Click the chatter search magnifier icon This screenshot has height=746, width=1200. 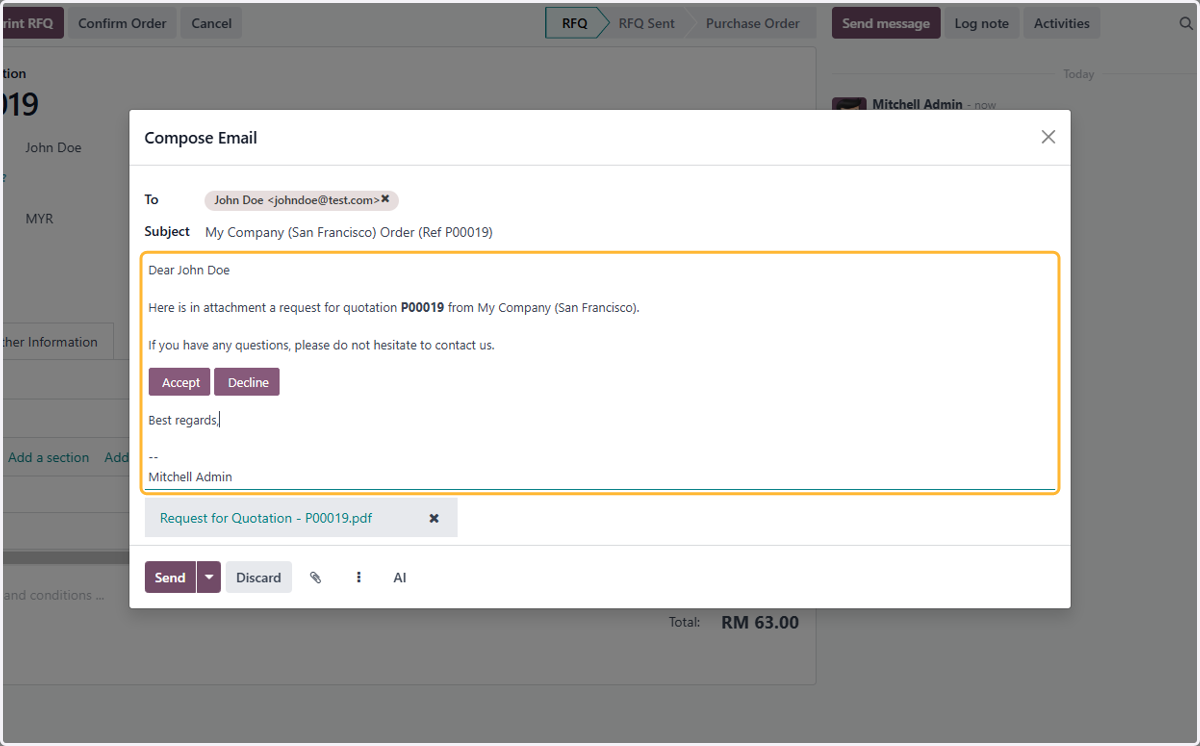1186,23
